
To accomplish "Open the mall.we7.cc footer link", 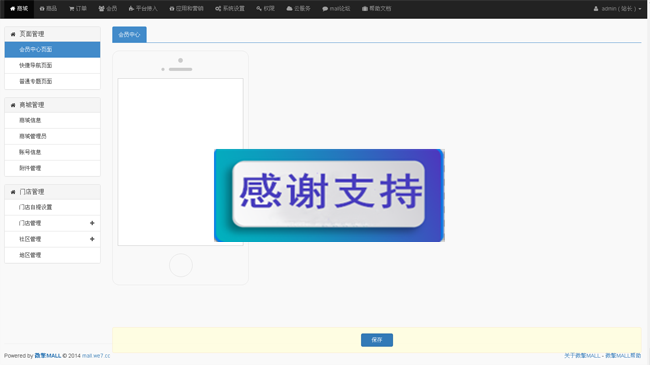I will [96, 355].
